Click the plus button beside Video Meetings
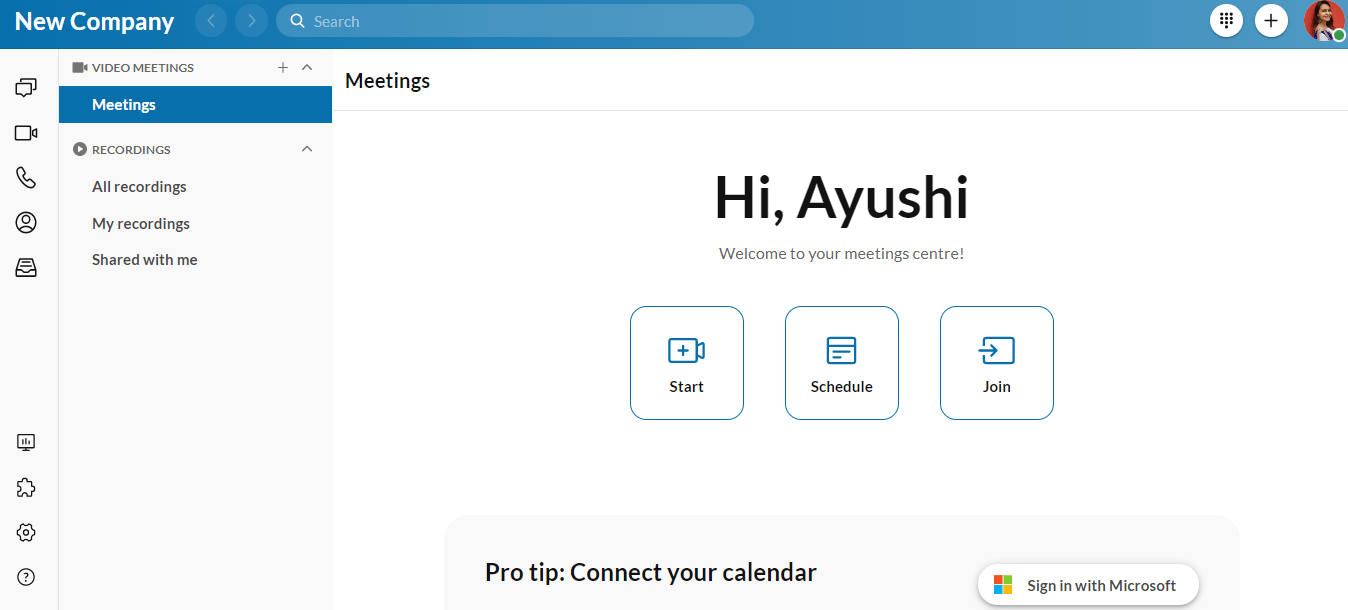1348x610 pixels. pyautogui.click(x=283, y=68)
